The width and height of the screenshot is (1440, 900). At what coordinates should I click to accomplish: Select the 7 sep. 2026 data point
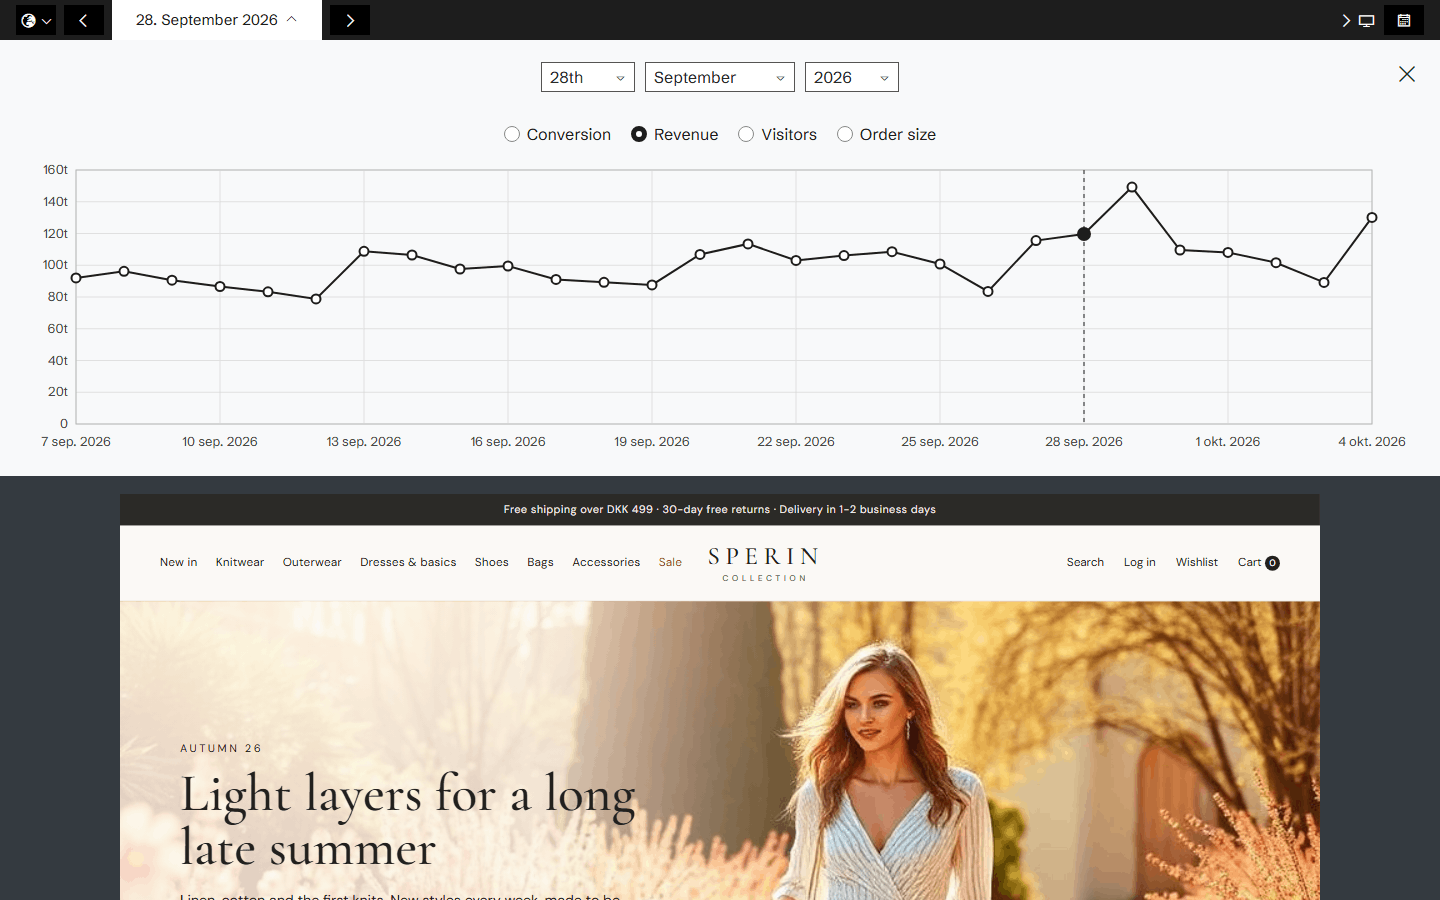[76, 278]
